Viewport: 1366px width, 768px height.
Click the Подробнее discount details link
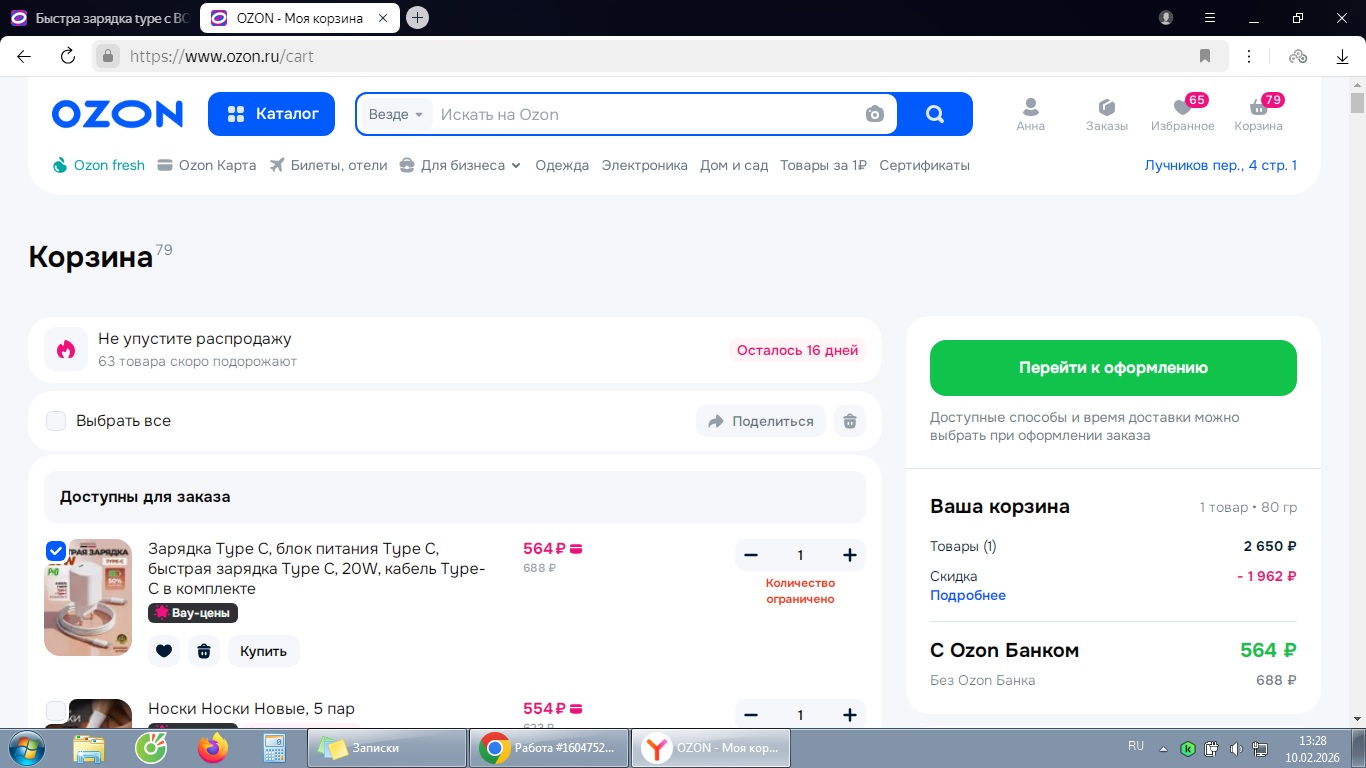[x=967, y=595]
